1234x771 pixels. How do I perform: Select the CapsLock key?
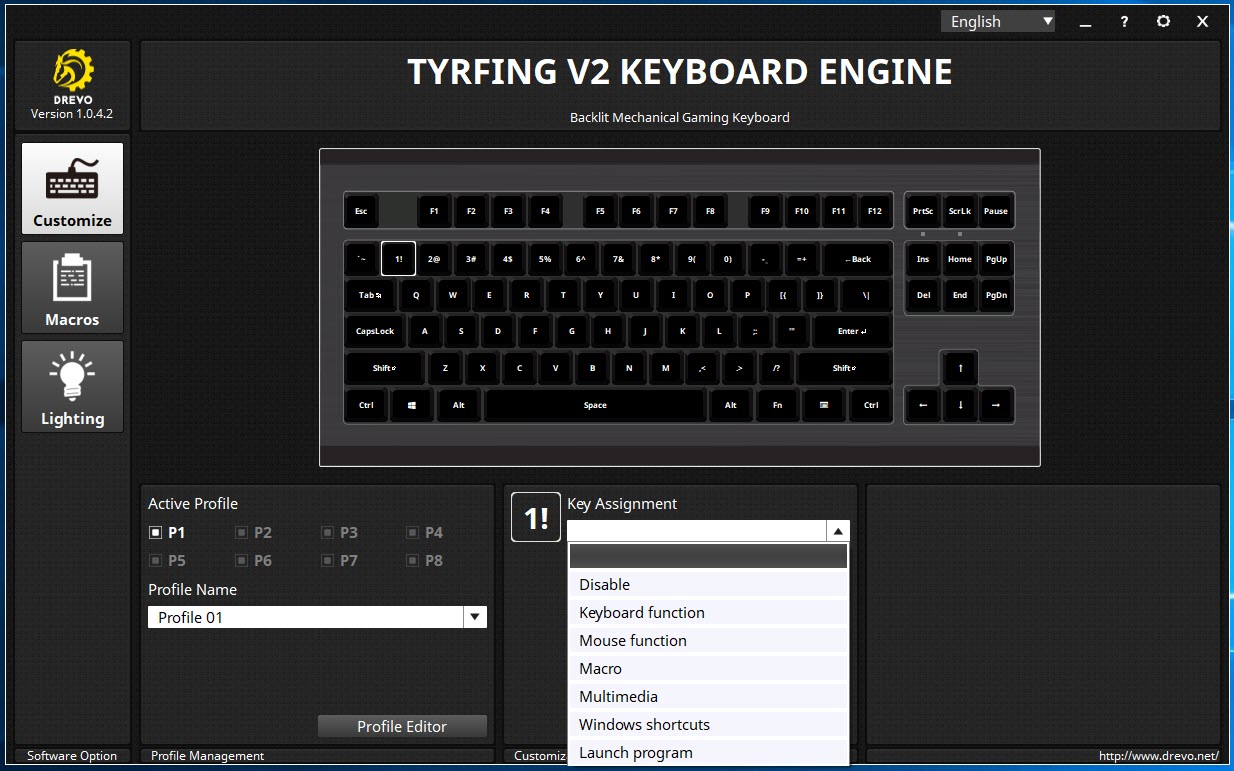375,331
